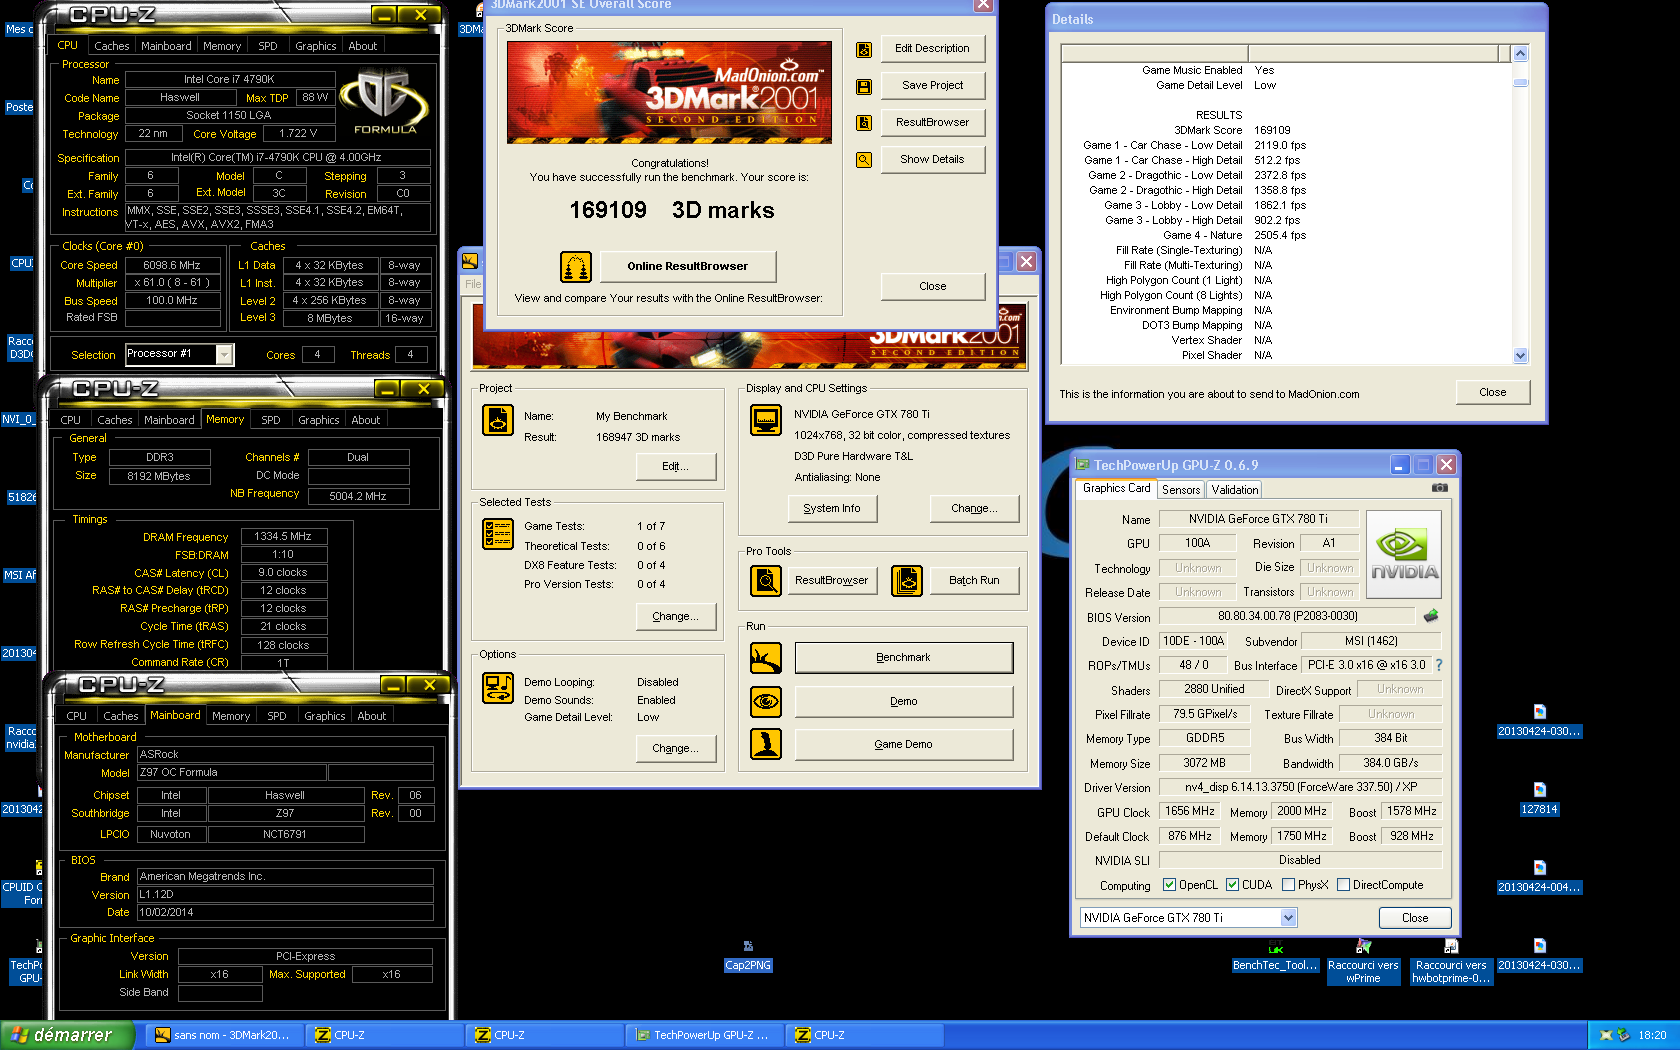Open the Graphics tab in middle CPU-Z window
Image resolution: width=1680 pixels, height=1050 pixels.
point(319,420)
